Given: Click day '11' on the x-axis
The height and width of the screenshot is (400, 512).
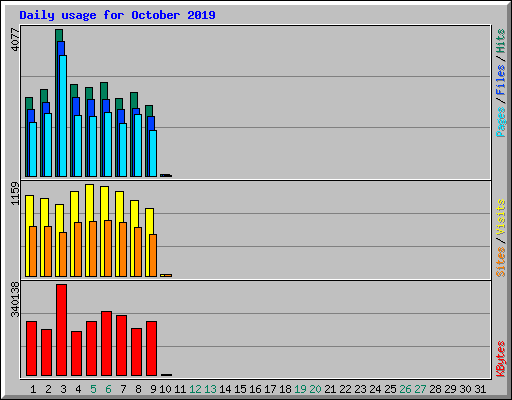Looking at the screenshot, I should click(180, 389).
